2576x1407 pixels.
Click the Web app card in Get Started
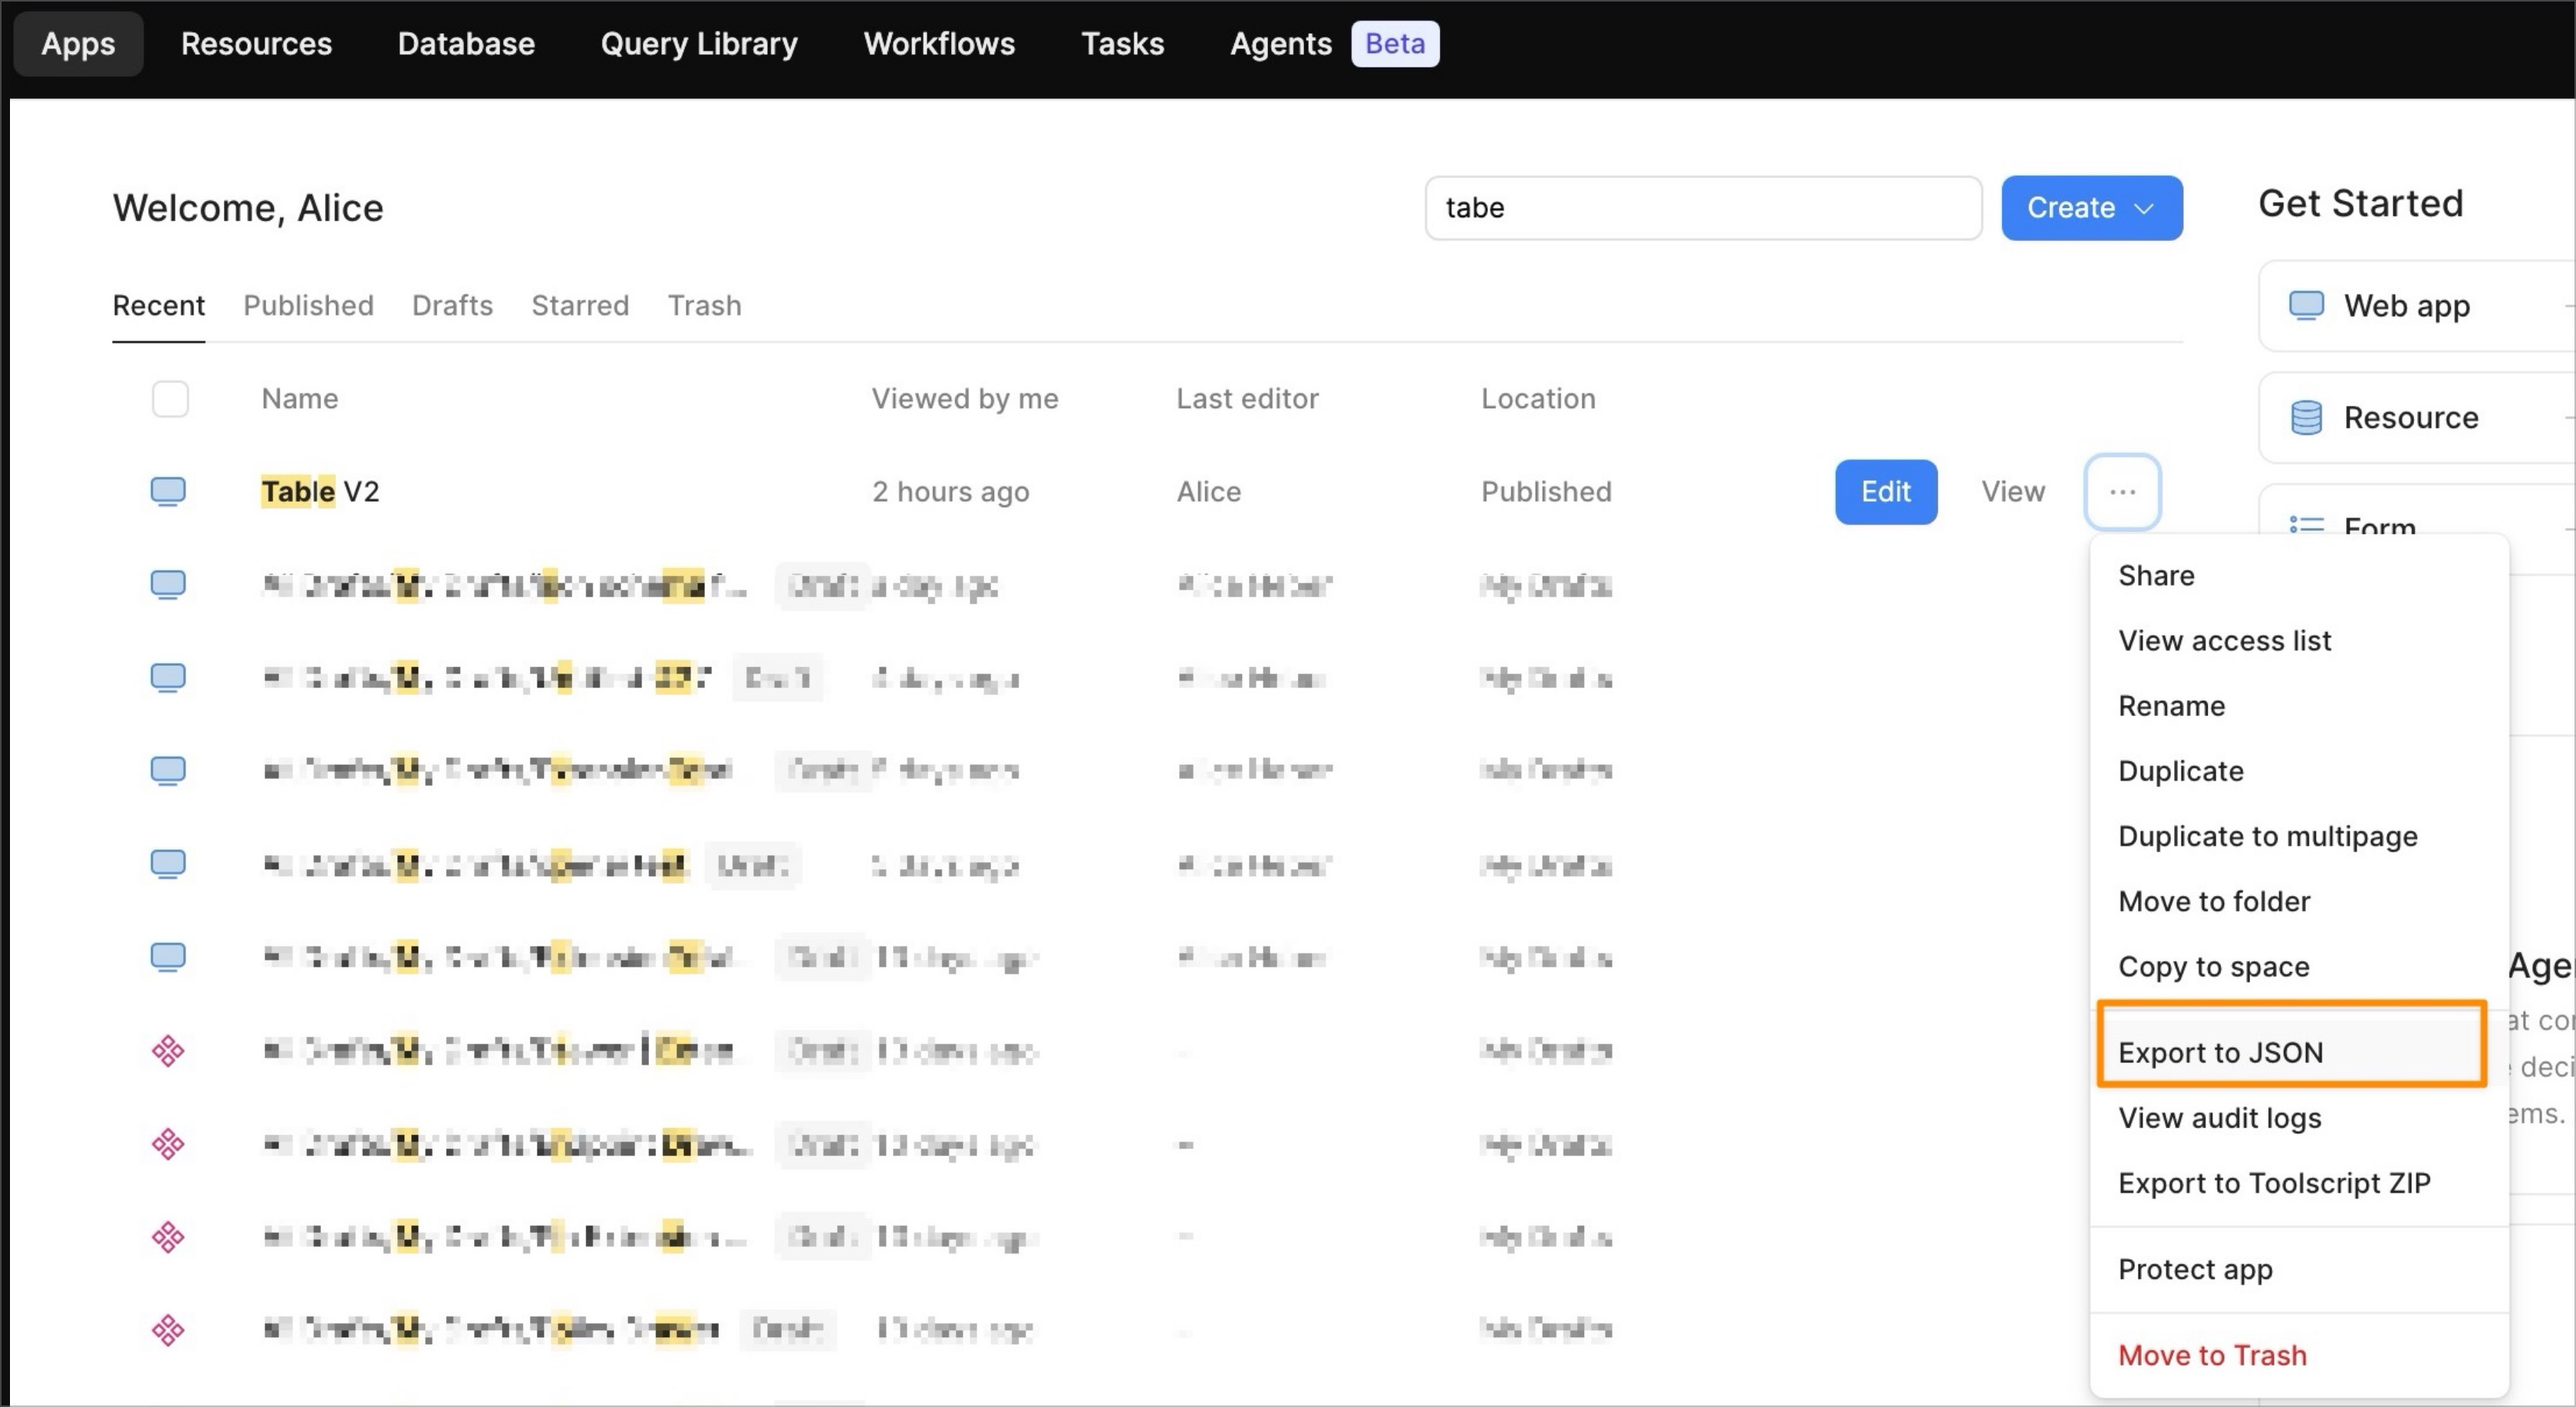[x=2416, y=306]
